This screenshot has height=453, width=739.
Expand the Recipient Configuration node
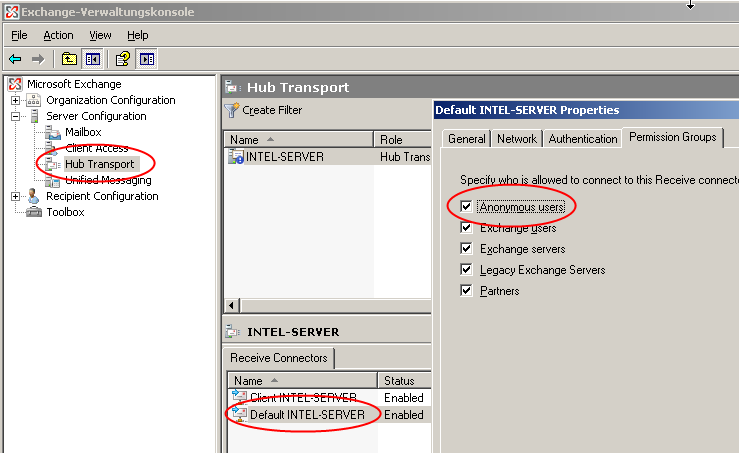pyautogui.click(x=16, y=197)
